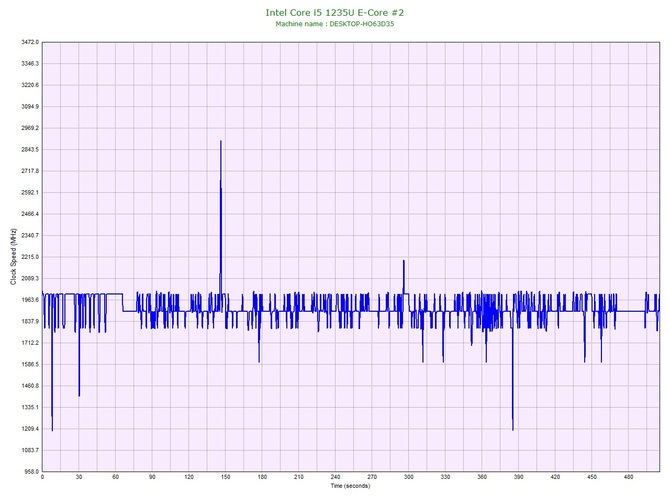Select the 2969.2 y-axis value
This screenshot has height=503, width=670.
pyautogui.click(x=30, y=128)
